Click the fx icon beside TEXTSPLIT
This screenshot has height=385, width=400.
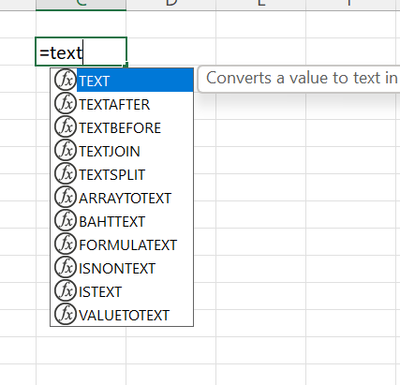pyautogui.click(x=65, y=174)
